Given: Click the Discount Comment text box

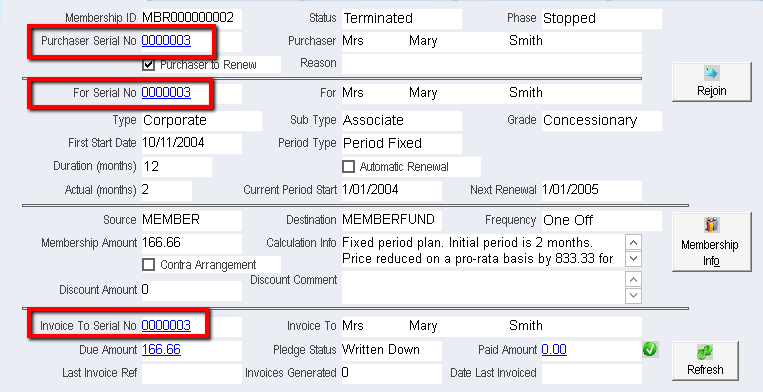Looking at the screenshot, I should (x=483, y=287).
